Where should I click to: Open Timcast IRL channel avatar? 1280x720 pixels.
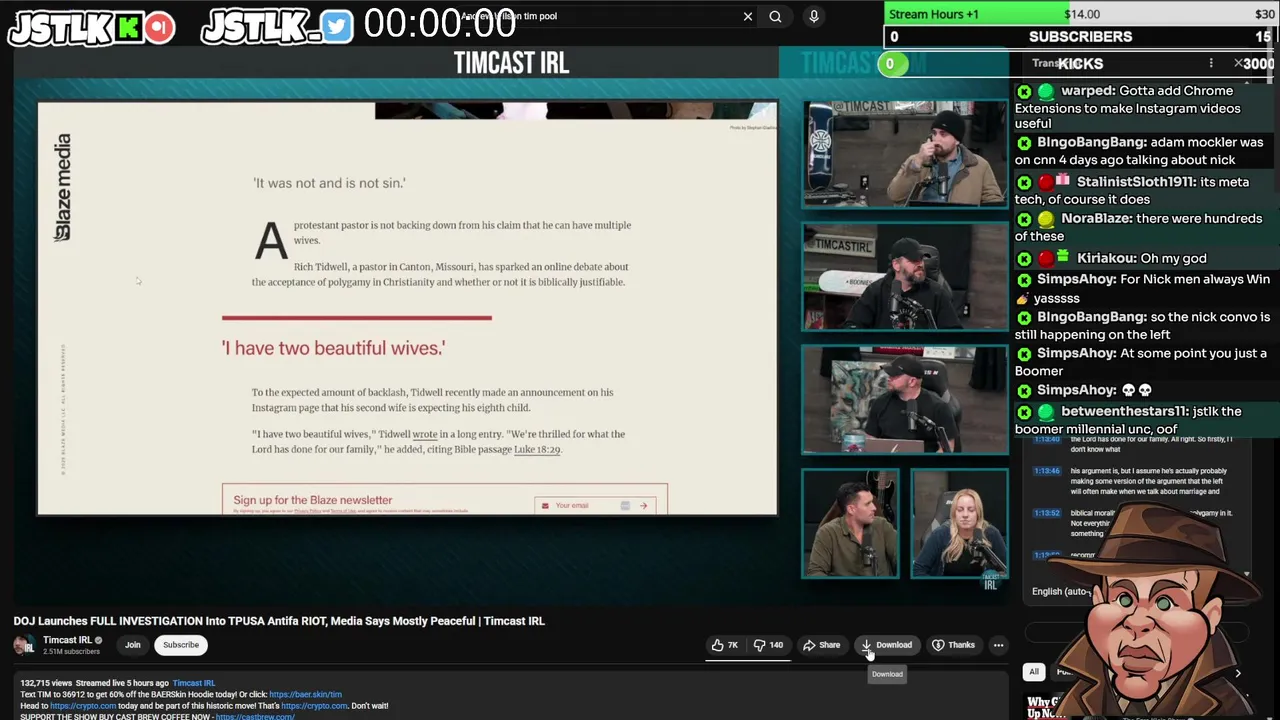[x=24, y=645]
